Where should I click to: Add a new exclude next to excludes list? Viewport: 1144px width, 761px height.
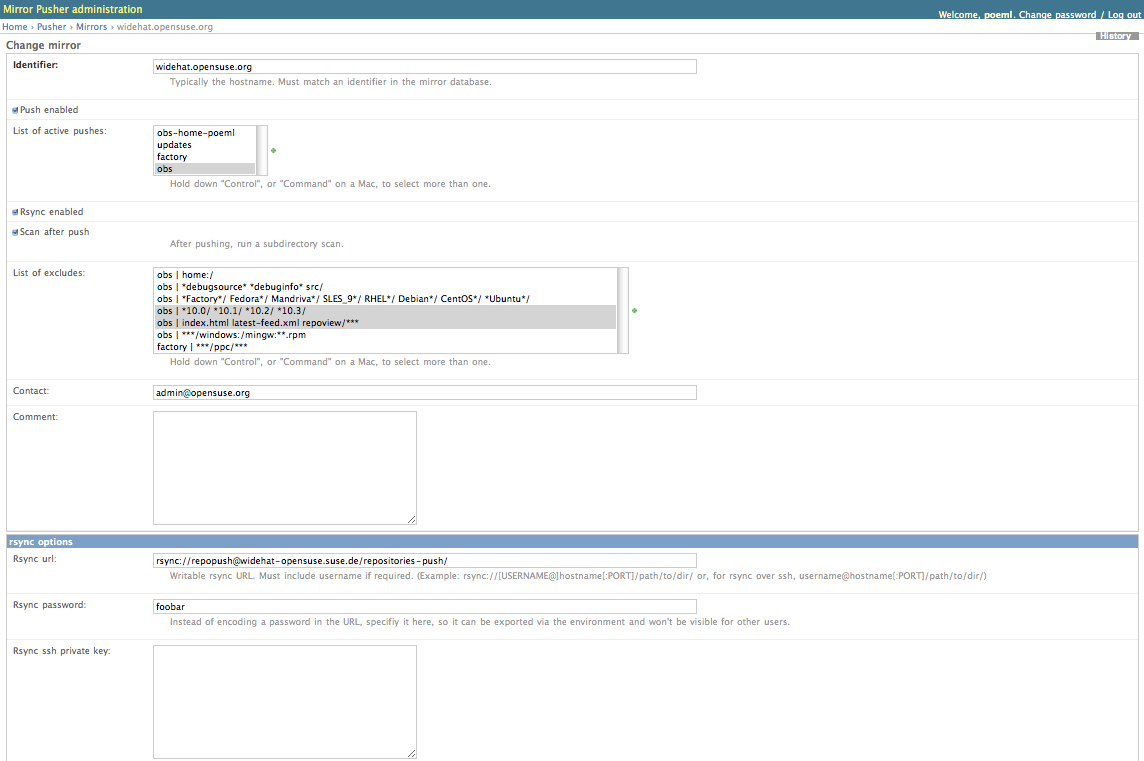pyautogui.click(x=635, y=311)
